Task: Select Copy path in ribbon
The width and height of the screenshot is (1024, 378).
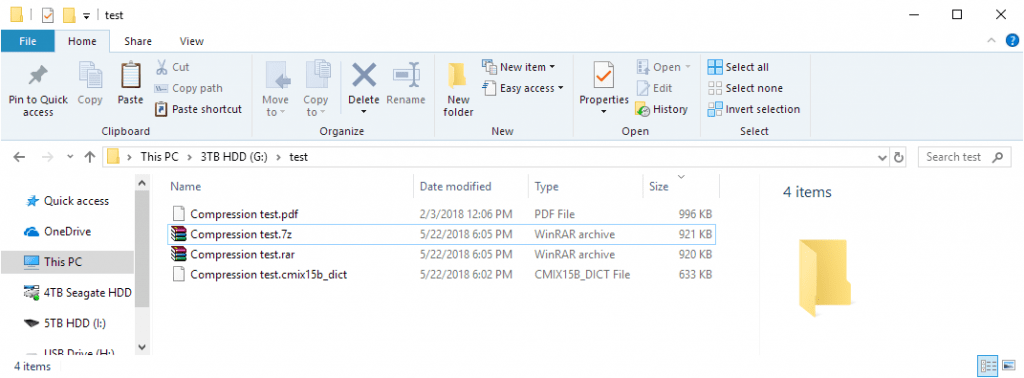Action: pyautogui.click(x=189, y=88)
